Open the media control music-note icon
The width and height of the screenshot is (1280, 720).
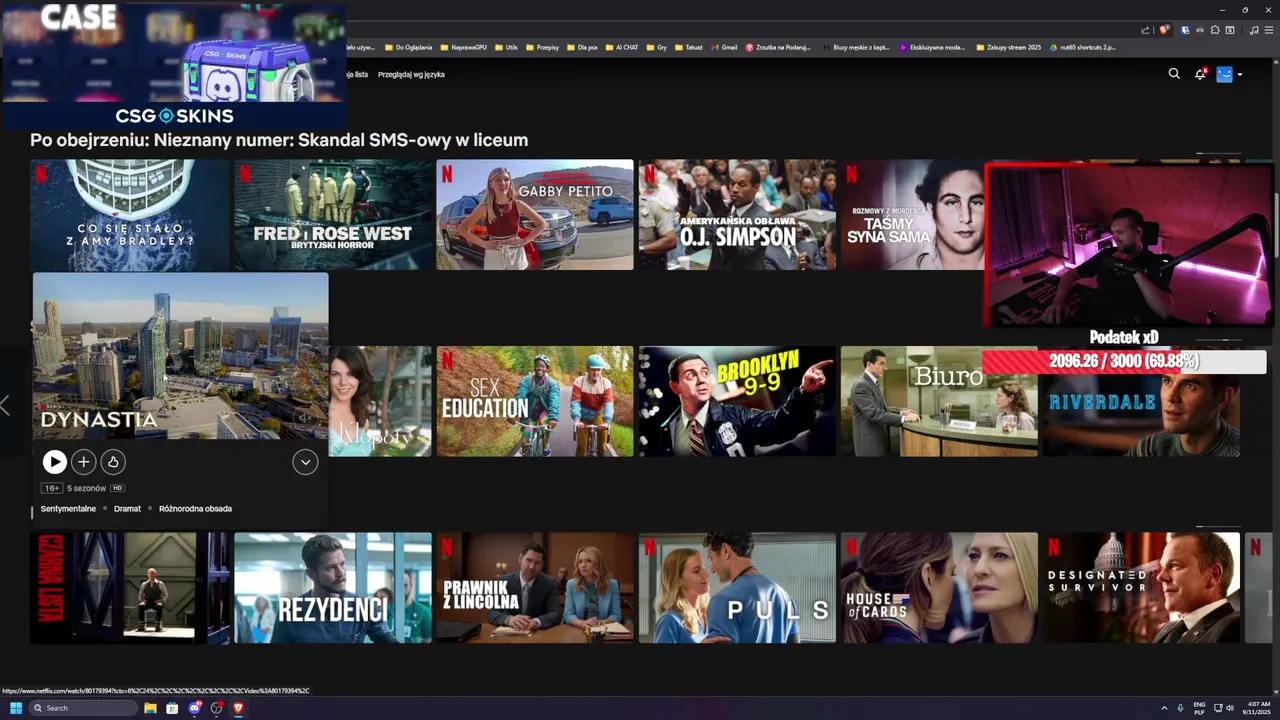(1254, 30)
